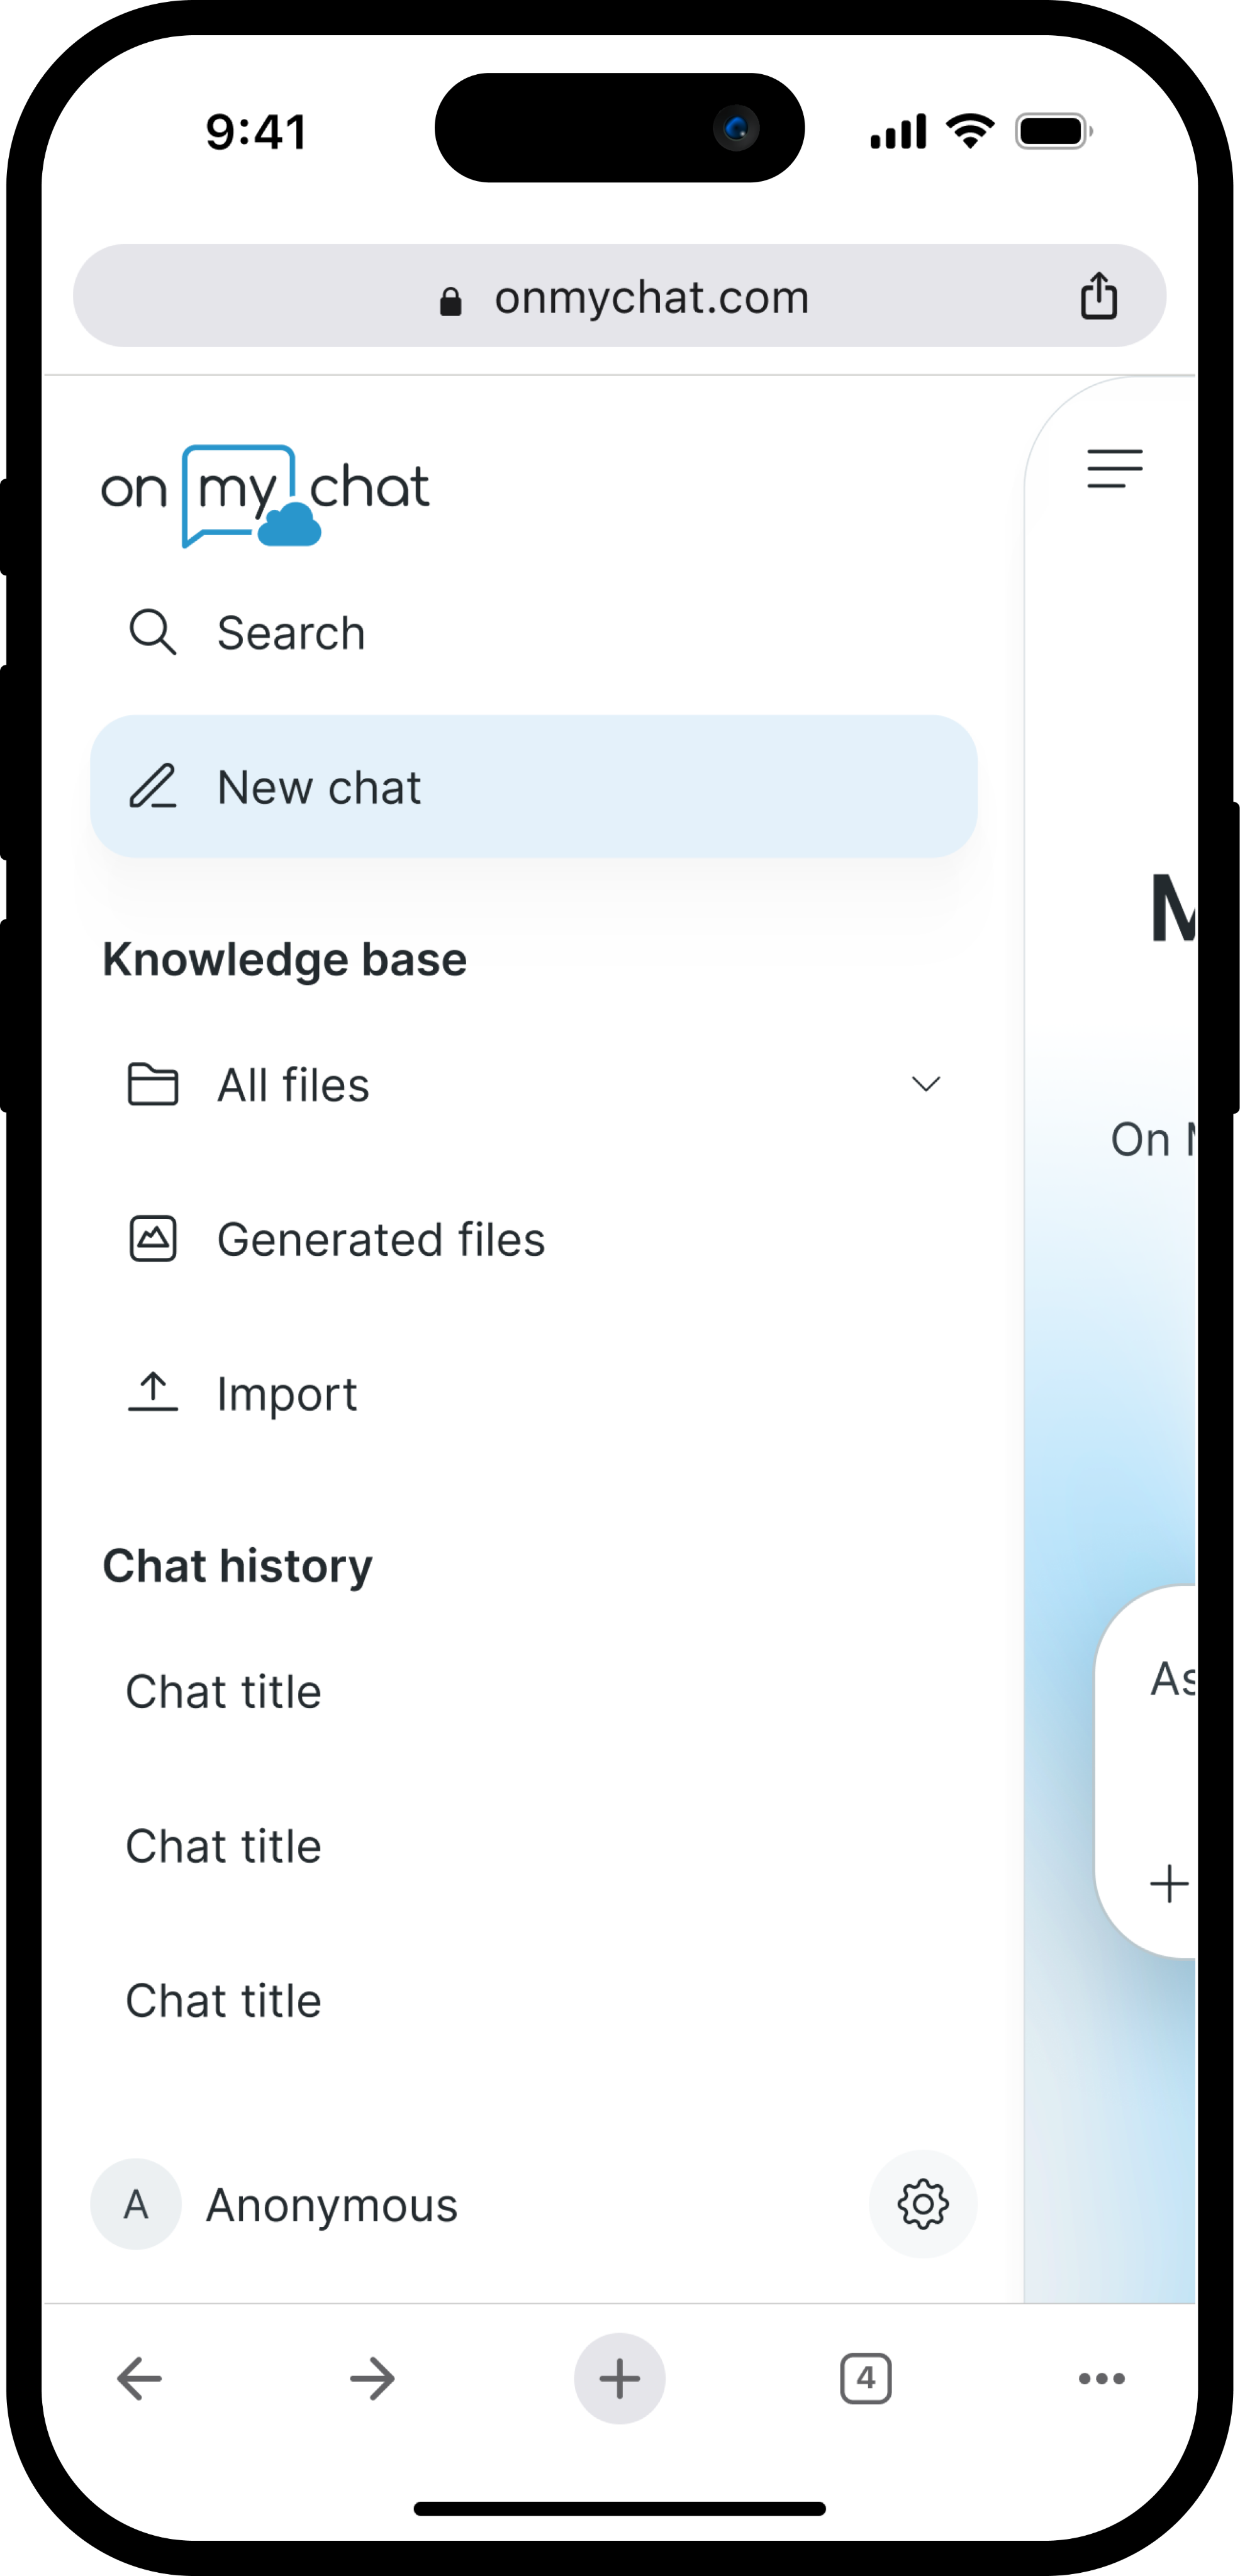
Task: Open the first Chat title entry
Action: point(223,1692)
